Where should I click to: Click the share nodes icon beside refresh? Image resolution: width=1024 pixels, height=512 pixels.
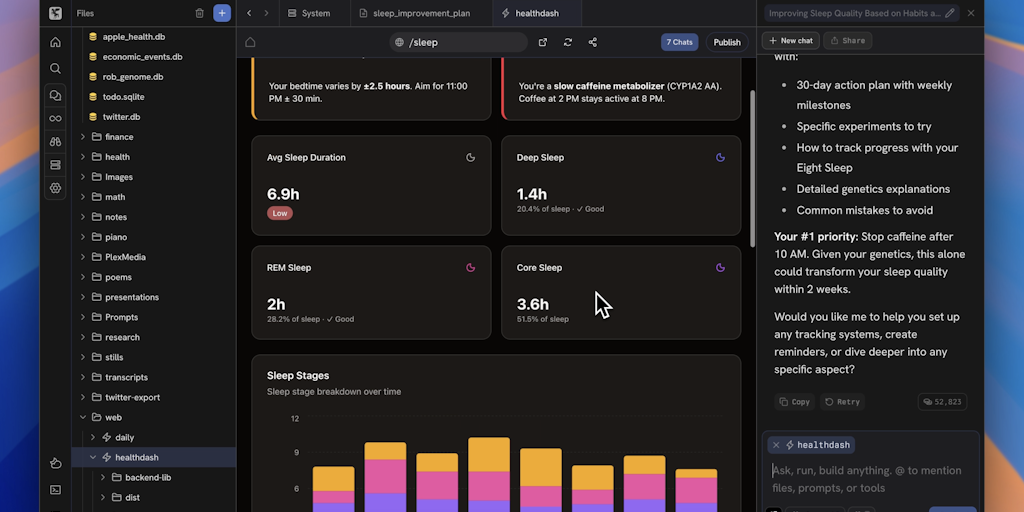point(593,42)
